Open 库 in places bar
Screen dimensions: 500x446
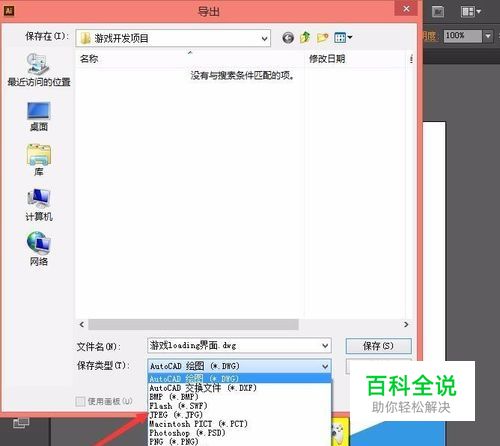pos(39,160)
